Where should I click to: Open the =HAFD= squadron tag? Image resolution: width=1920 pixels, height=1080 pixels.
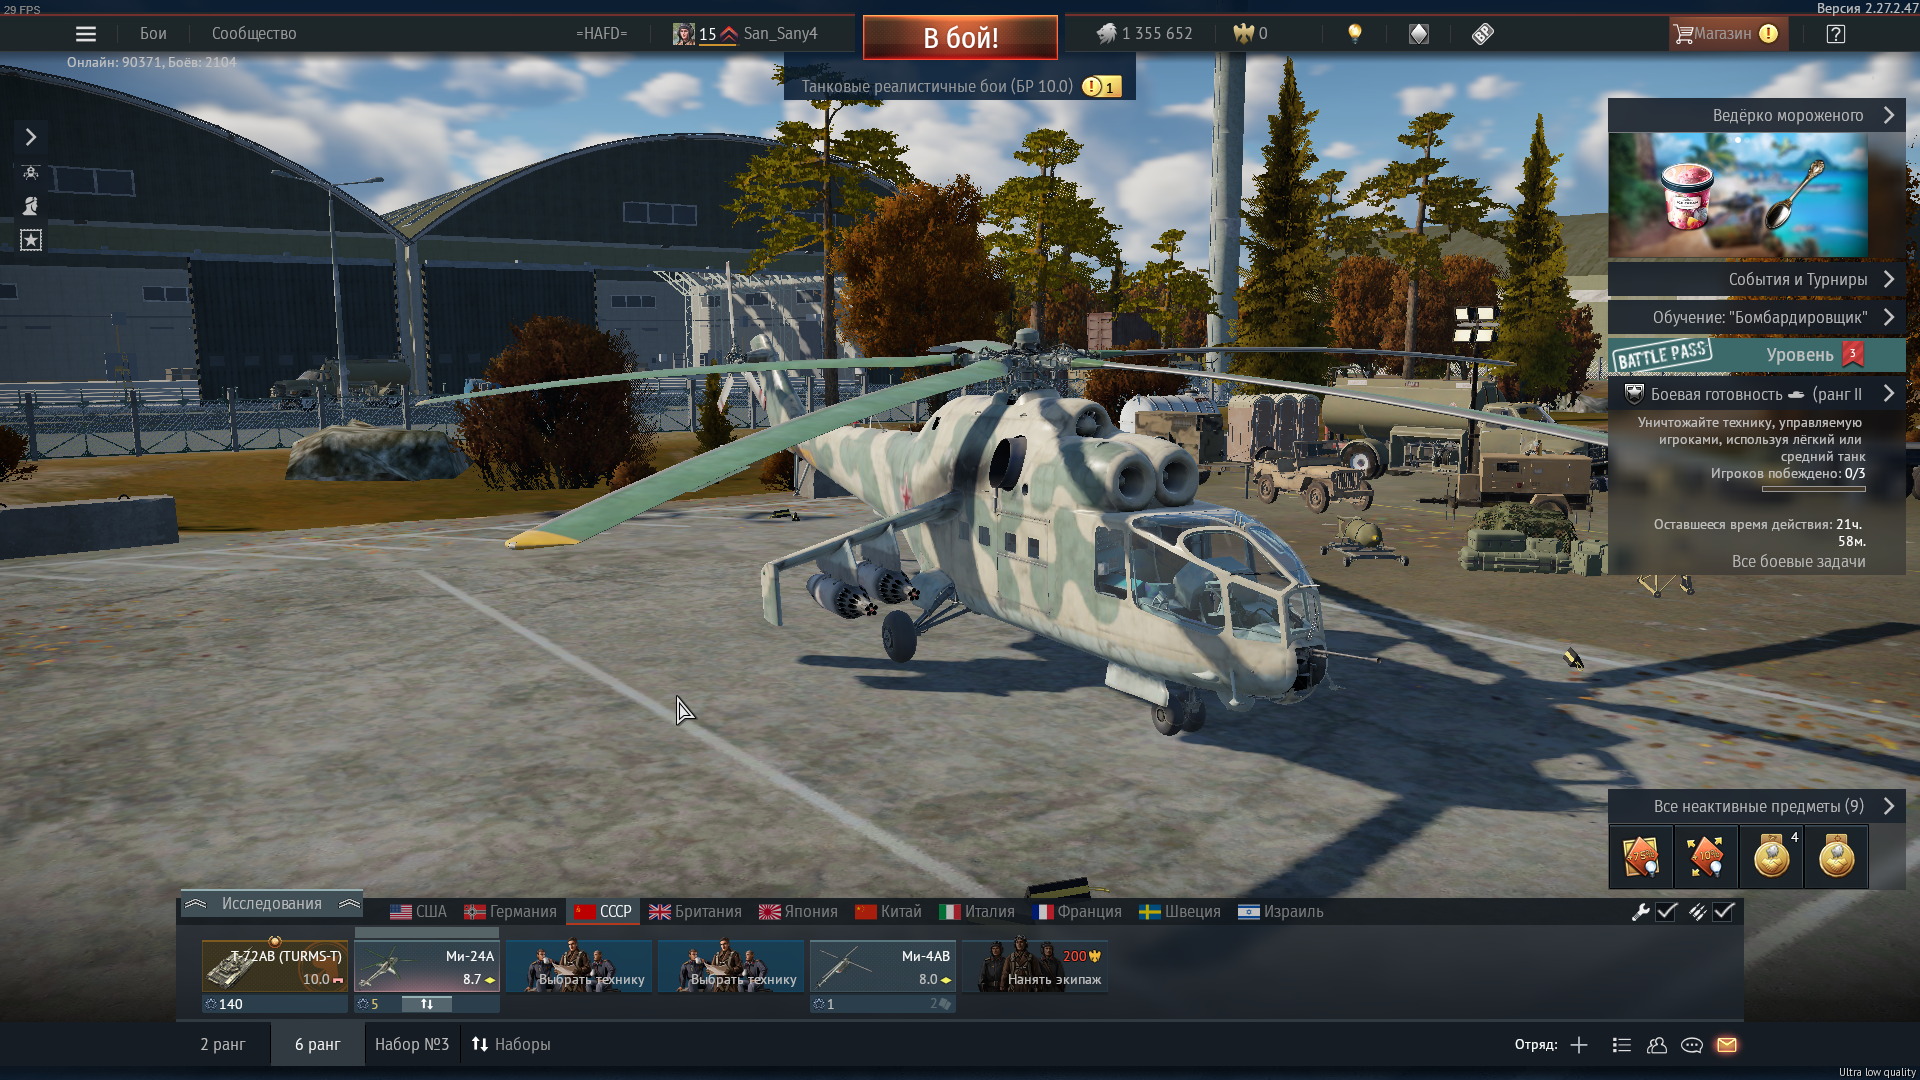[601, 34]
